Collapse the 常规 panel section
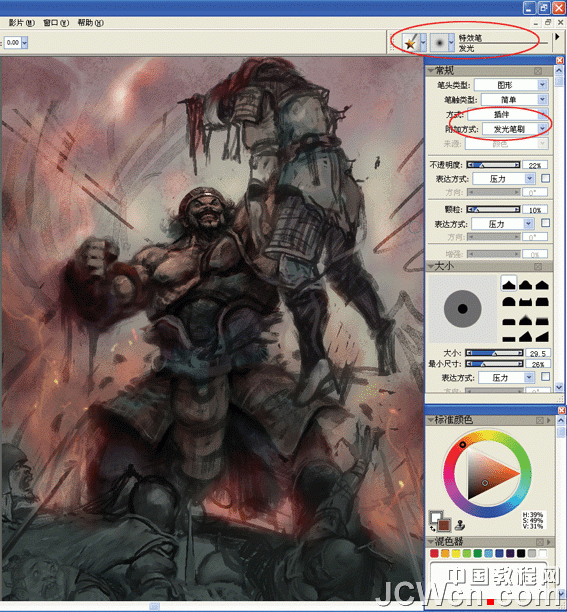567x612 pixels. pyautogui.click(x=431, y=71)
